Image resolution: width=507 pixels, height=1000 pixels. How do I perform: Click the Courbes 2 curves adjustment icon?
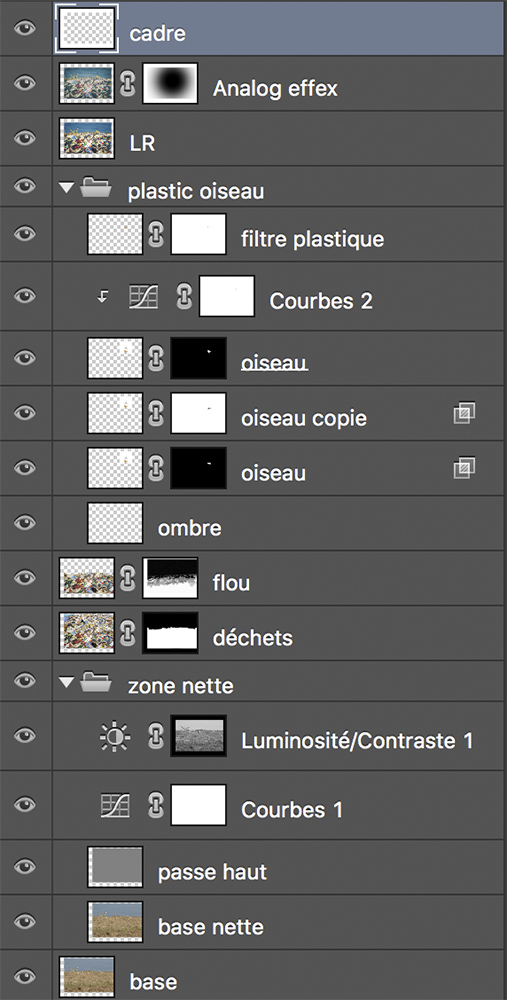pos(143,297)
